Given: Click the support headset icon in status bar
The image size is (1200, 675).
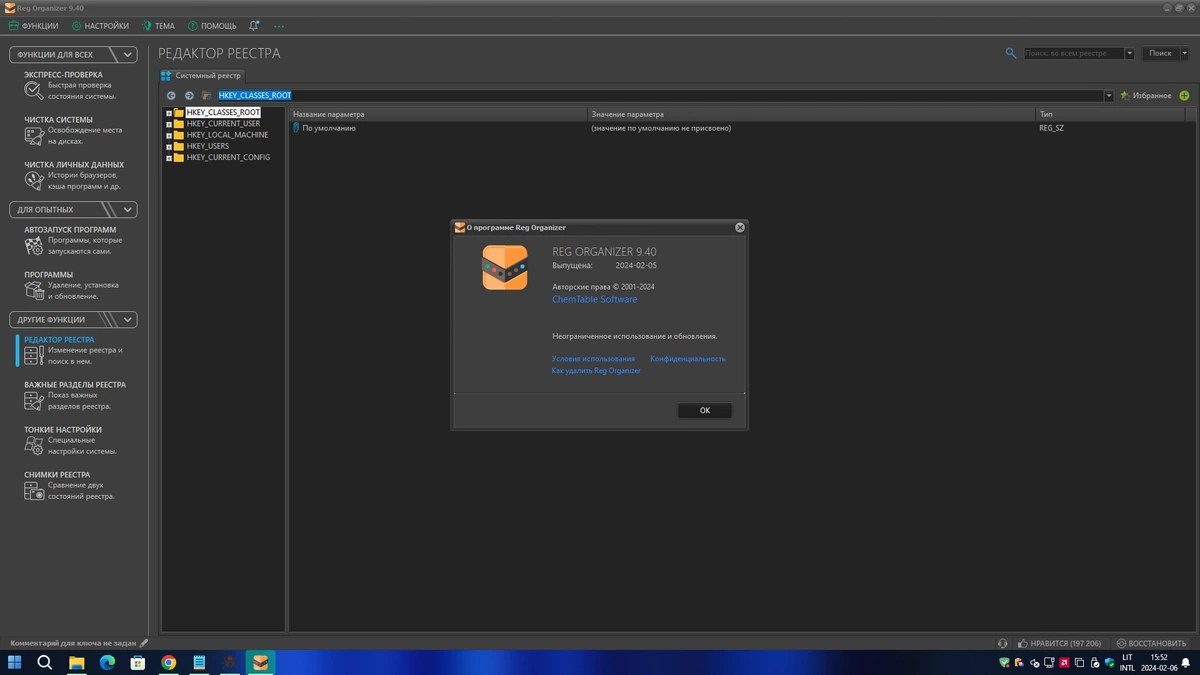Looking at the screenshot, I should click(1003, 643).
